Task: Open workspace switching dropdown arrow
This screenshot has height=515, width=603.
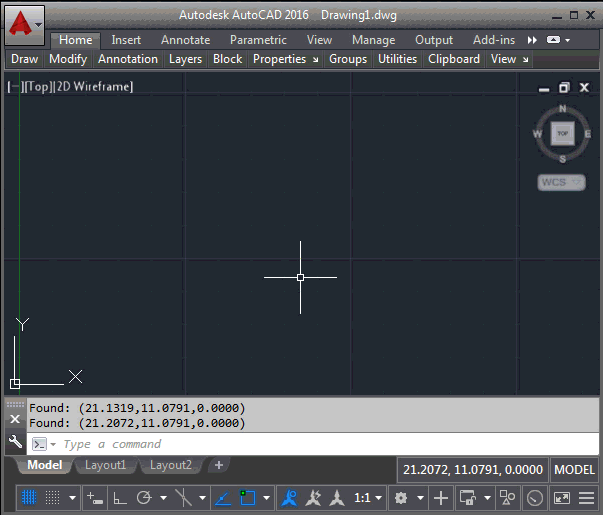Action: [x=420, y=498]
